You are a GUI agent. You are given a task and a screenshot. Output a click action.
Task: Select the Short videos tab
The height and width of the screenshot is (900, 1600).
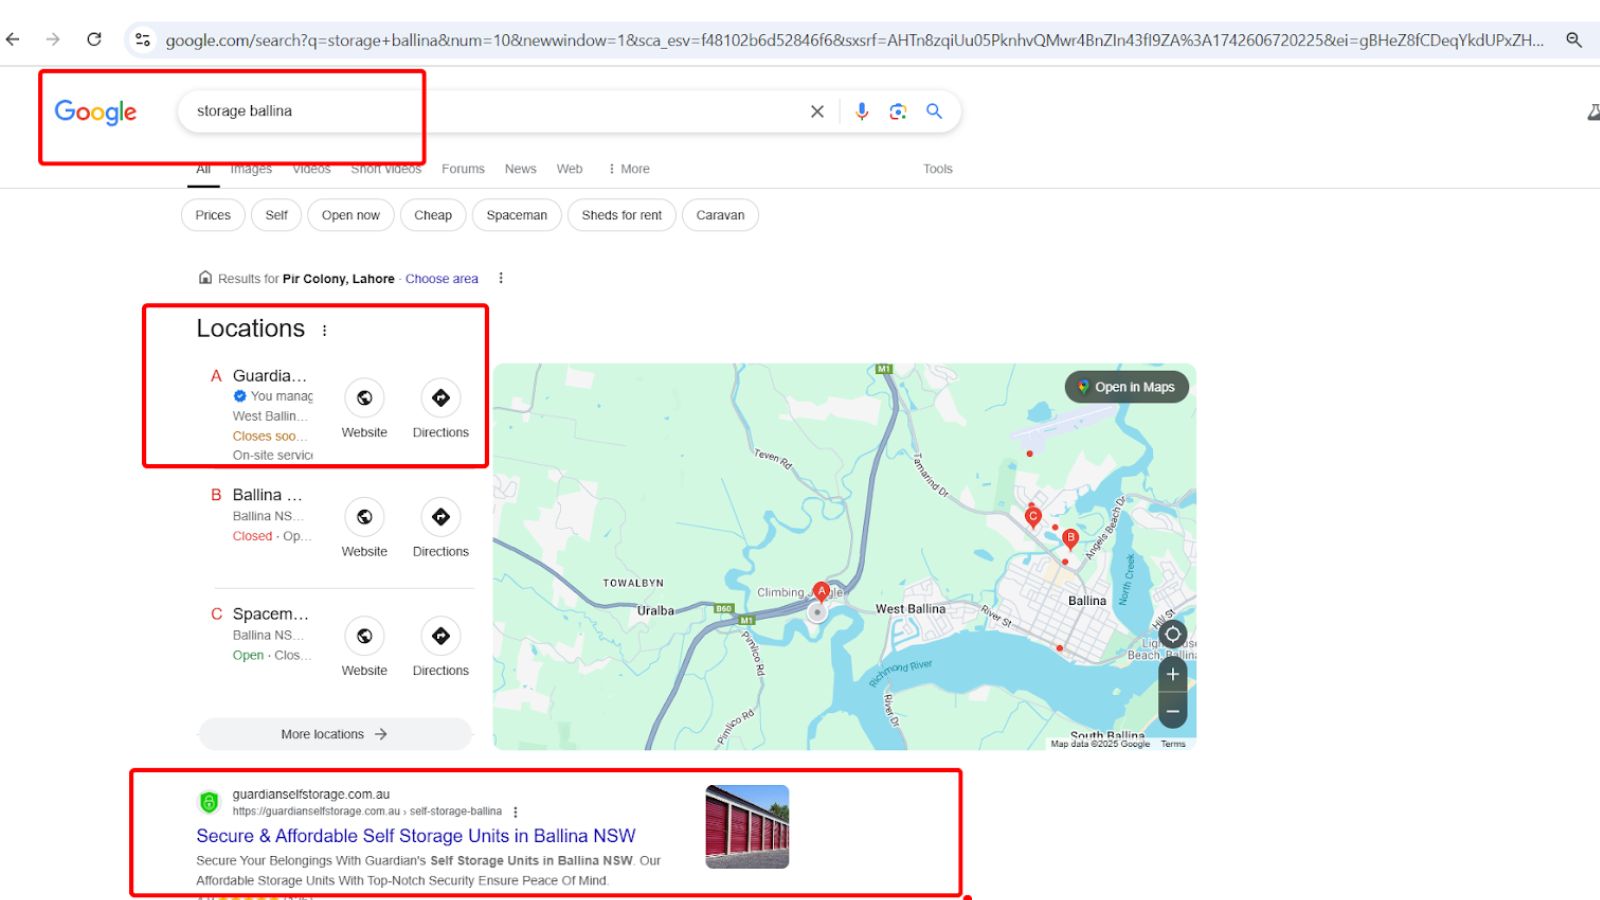(x=386, y=169)
